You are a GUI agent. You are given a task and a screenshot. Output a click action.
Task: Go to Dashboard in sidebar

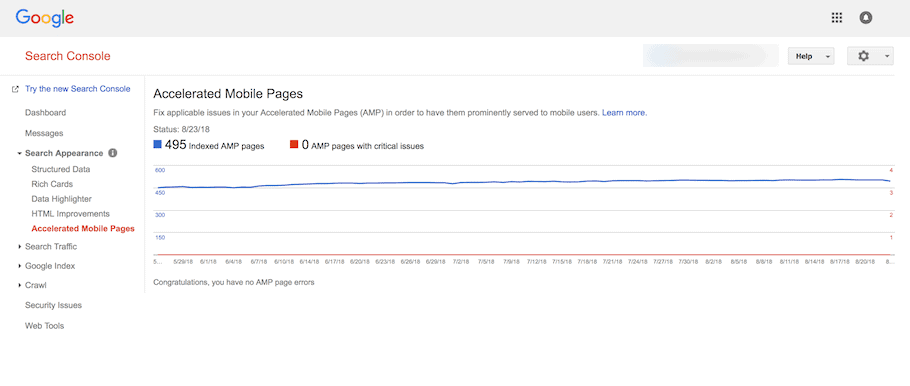click(x=45, y=113)
